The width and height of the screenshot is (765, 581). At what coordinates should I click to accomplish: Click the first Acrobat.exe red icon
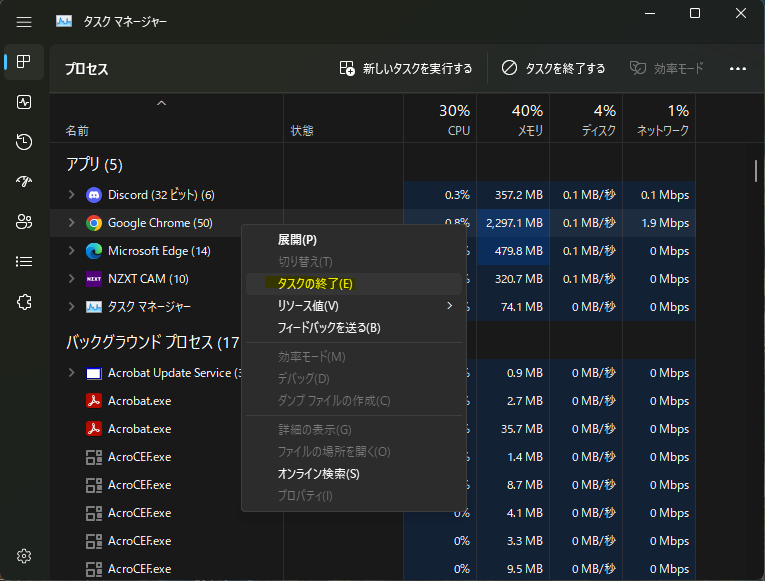click(x=94, y=401)
